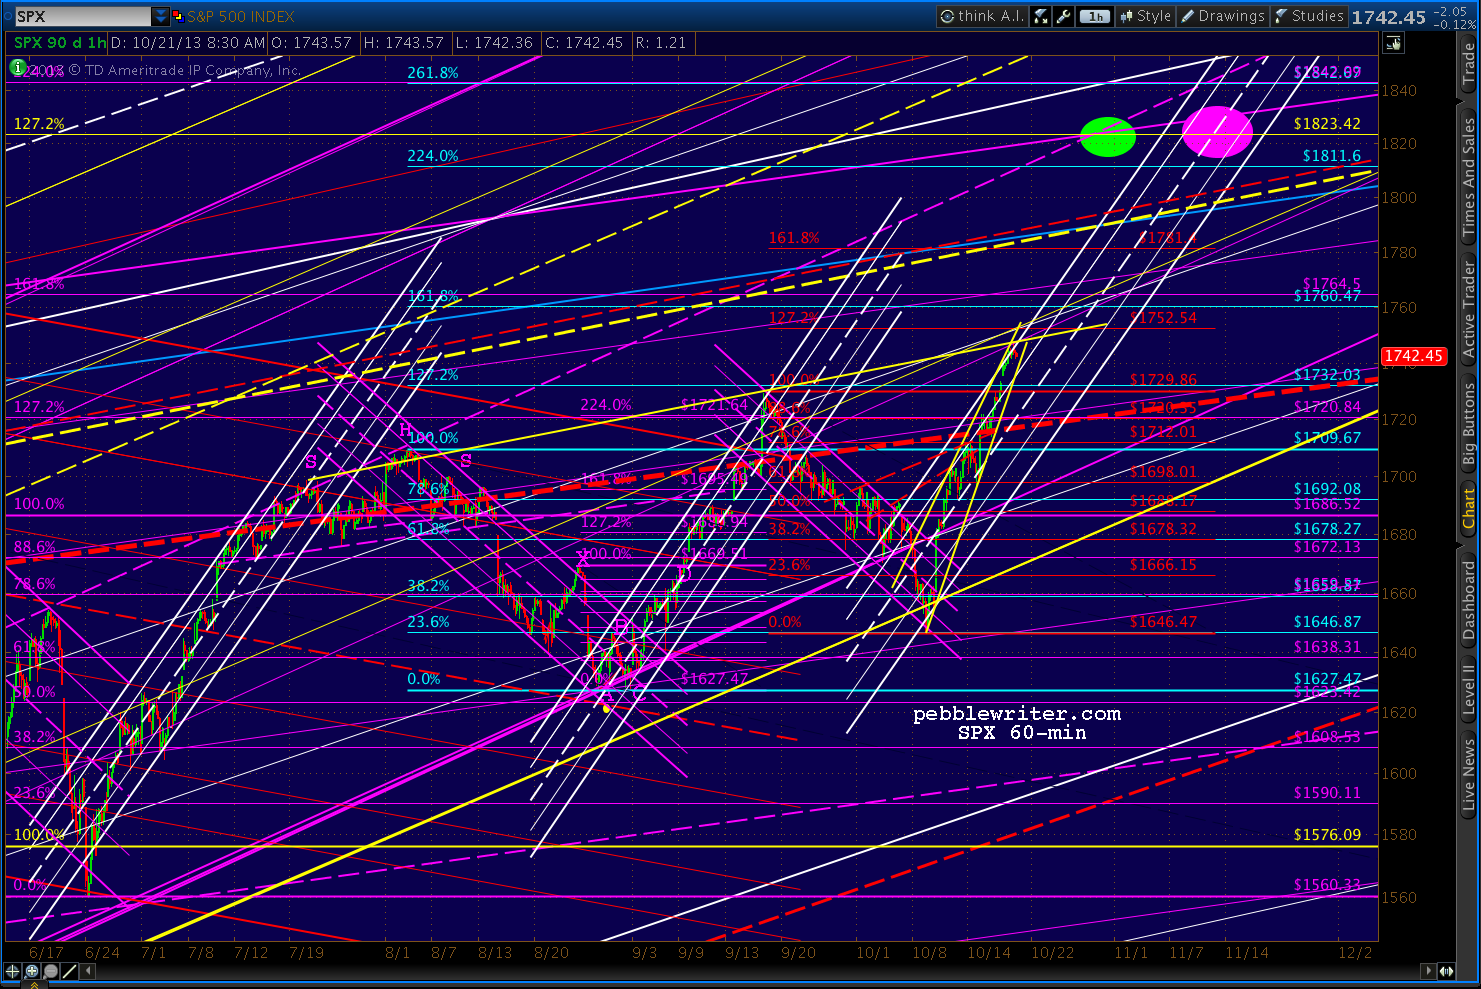Click the colored squares symbol link icon
The width and height of the screenshot is (1481, 989).
pyautogui.click(x=177, y=16)
